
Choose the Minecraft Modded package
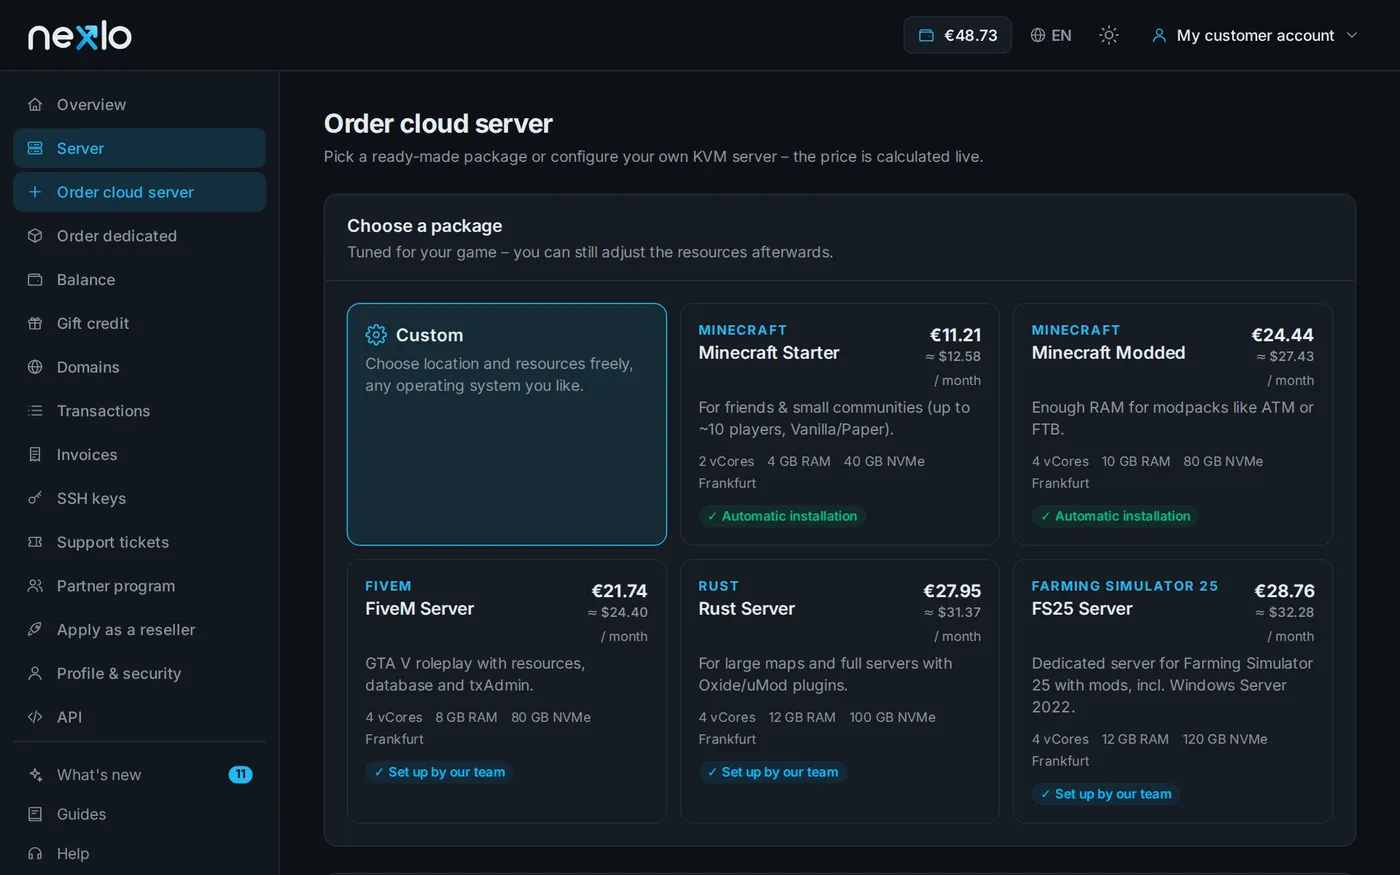tap(1173, 424)
